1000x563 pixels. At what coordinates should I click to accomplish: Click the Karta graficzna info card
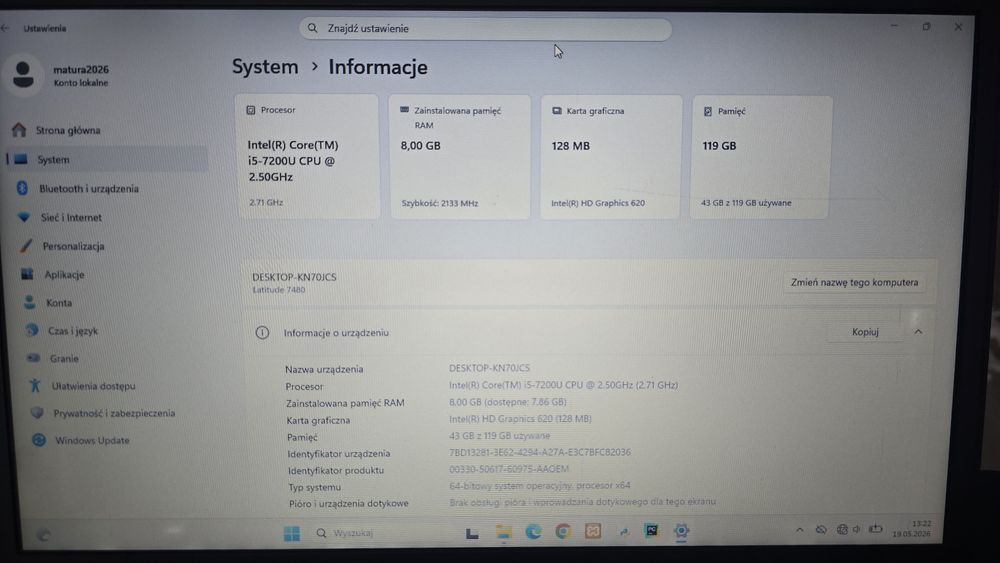coord(611,157)
